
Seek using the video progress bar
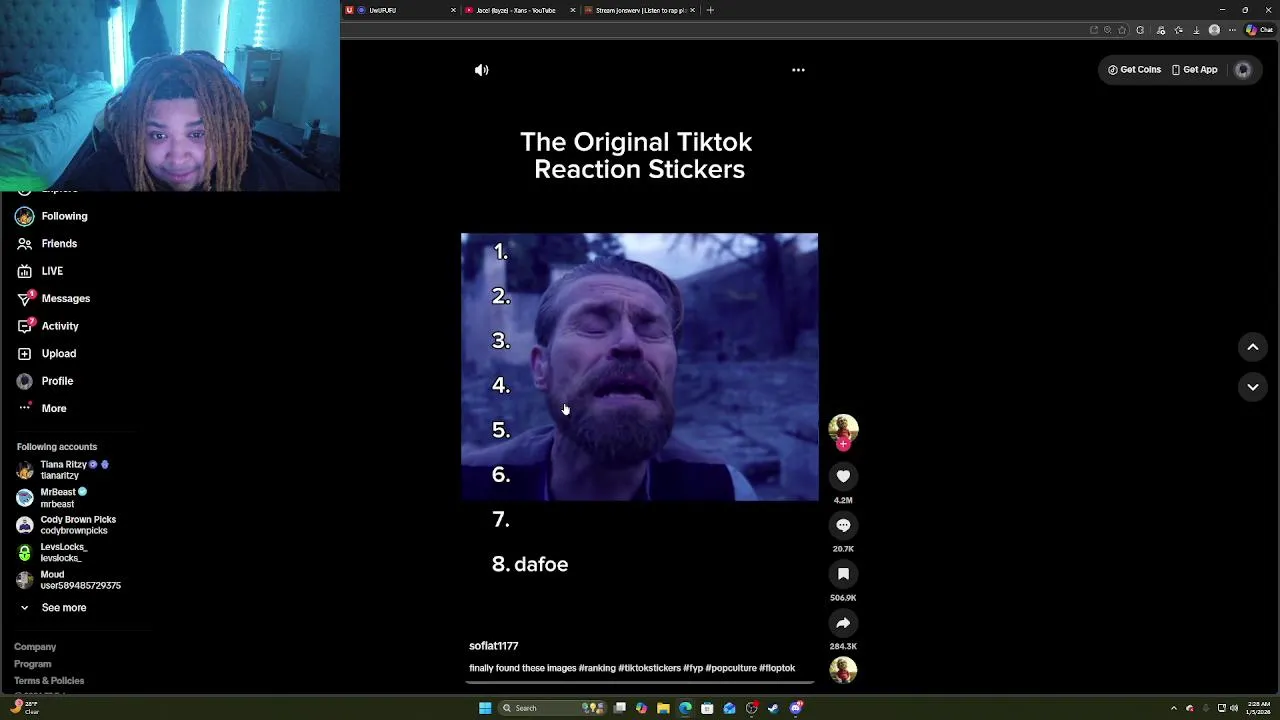640,684
